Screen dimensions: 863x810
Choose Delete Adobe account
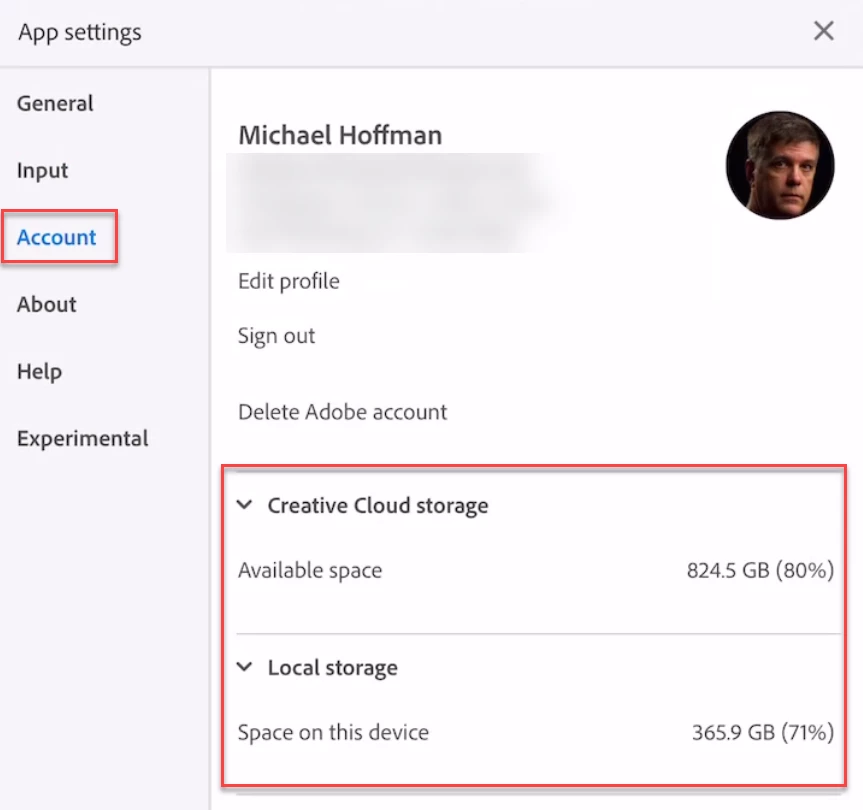pos(342,412)
